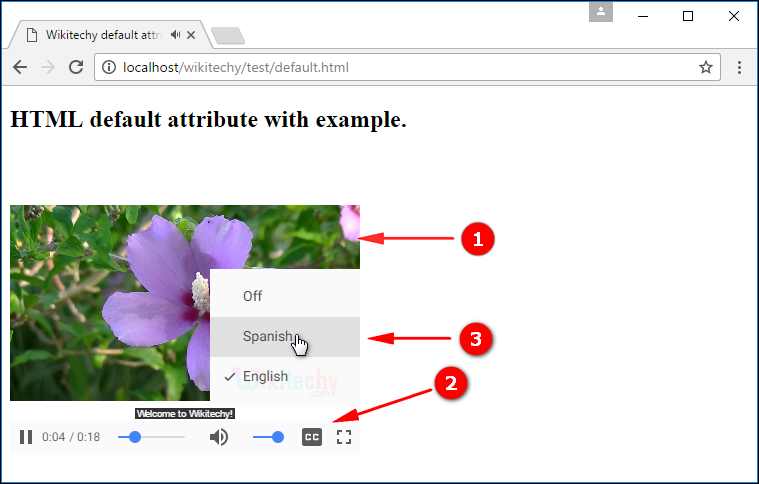Mute tab audio via speaker indicator
This screenshot has width=759, height=484.
[x=176, y=35]
